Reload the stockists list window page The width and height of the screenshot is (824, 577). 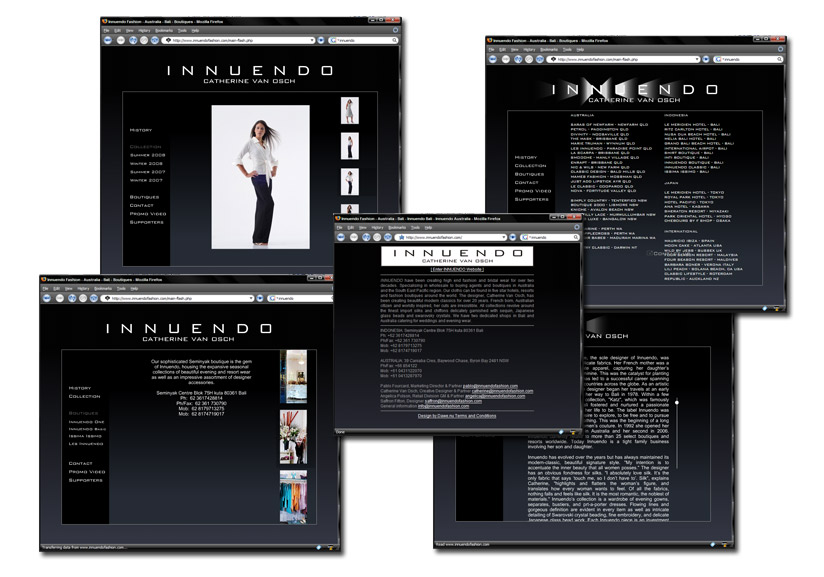[518, 59]
